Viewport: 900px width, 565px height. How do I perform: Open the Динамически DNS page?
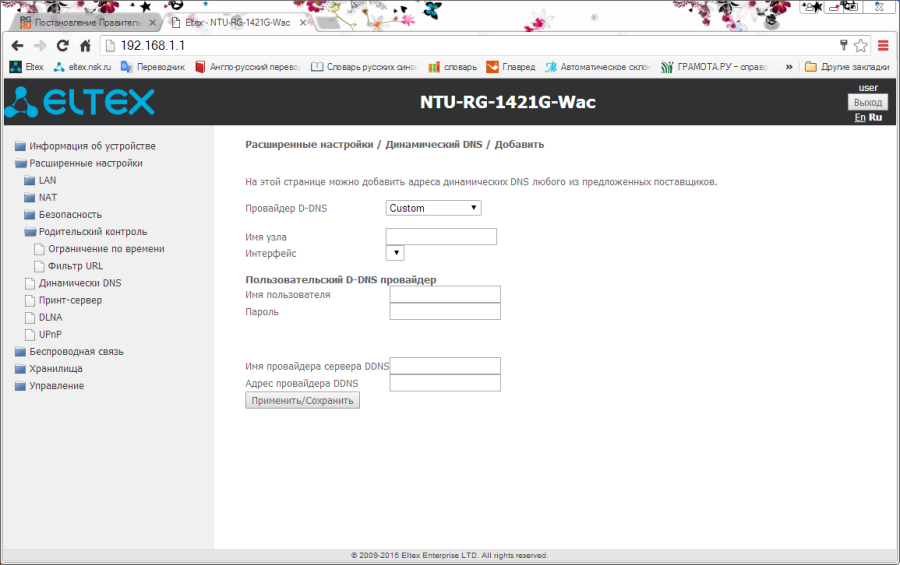[x=73, y=283]
